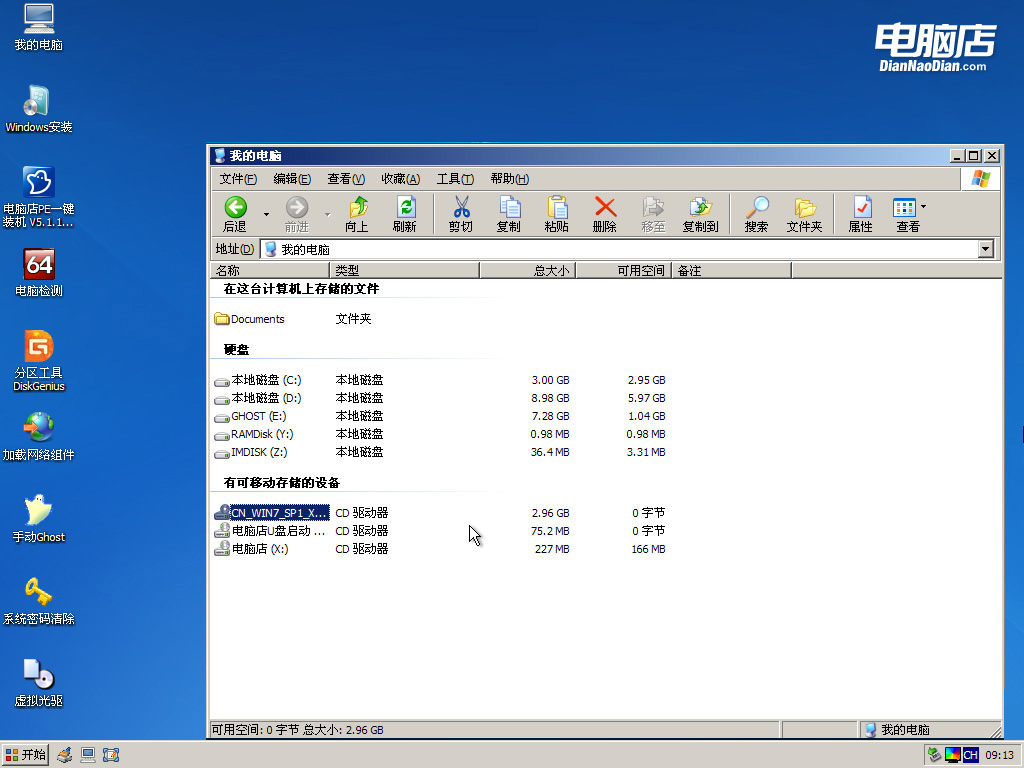Start Windows安装 from the desktop
The height and width of the screenshot is (768, 1024).
click(x=38, y=108)
